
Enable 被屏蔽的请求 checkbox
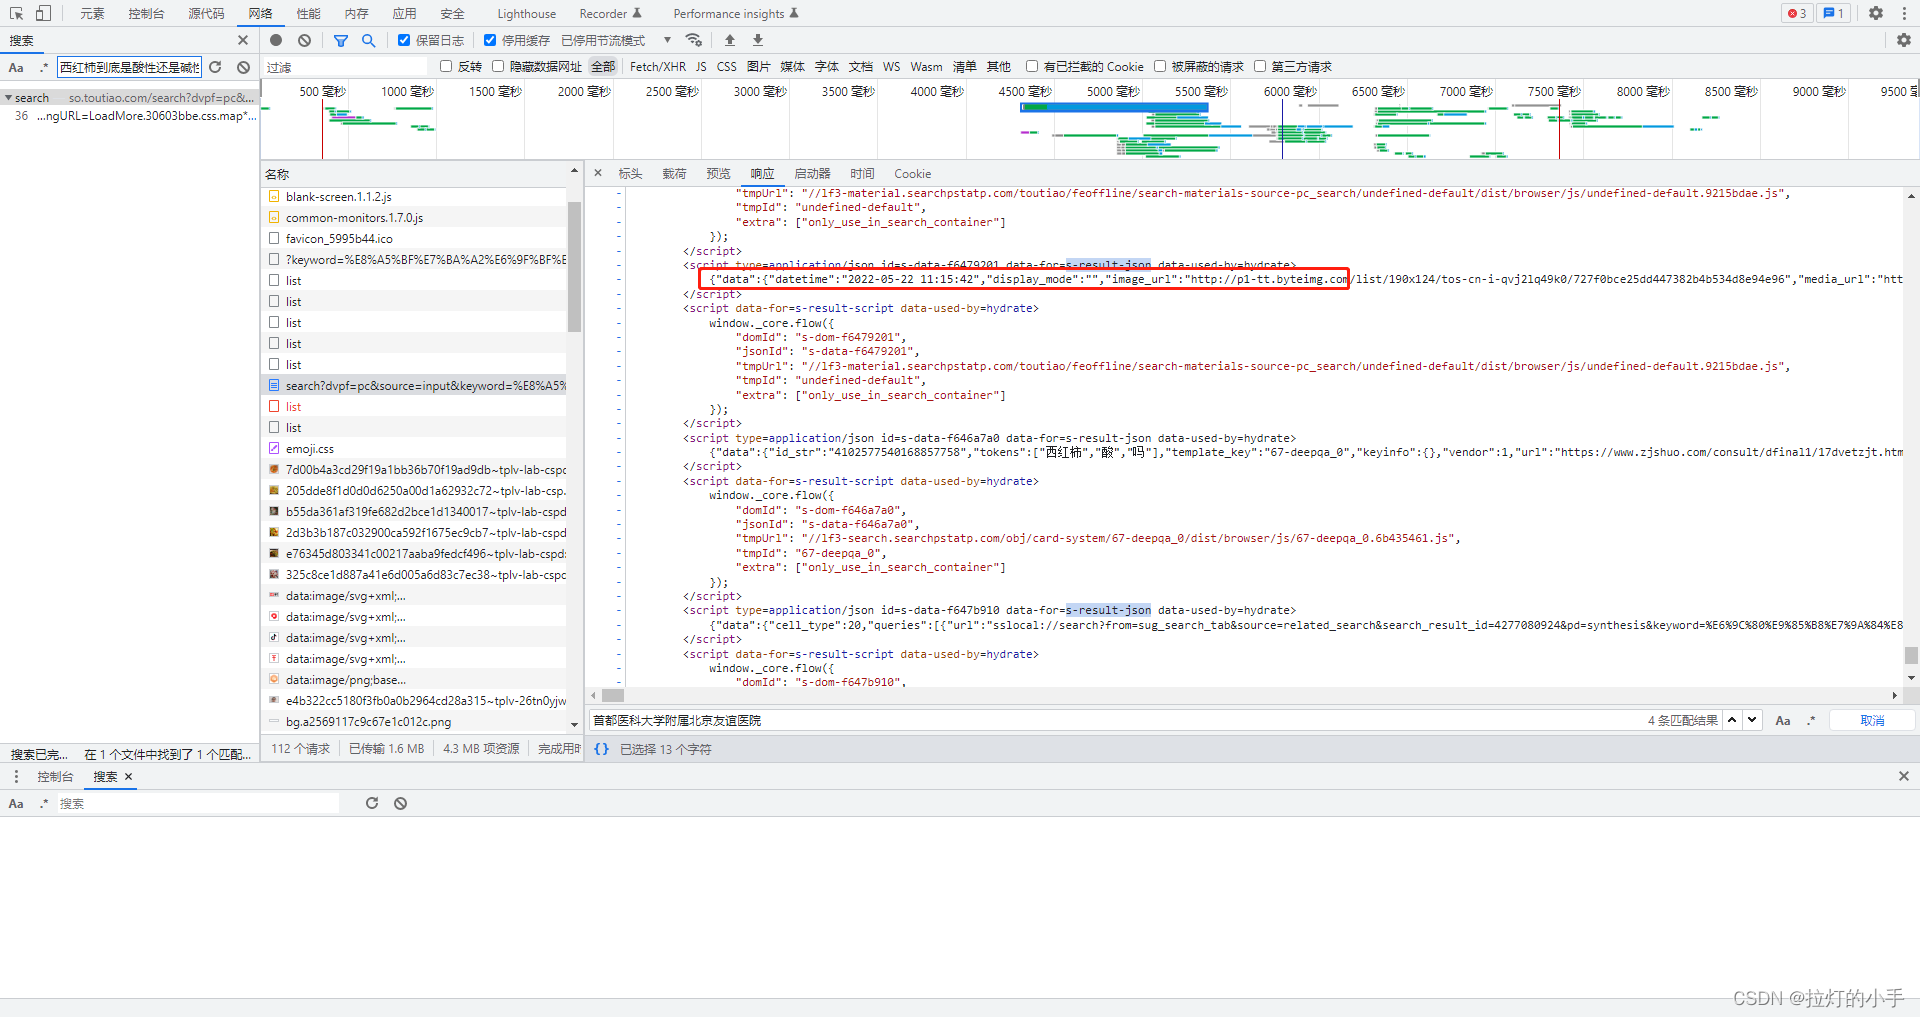[1160, 66]
